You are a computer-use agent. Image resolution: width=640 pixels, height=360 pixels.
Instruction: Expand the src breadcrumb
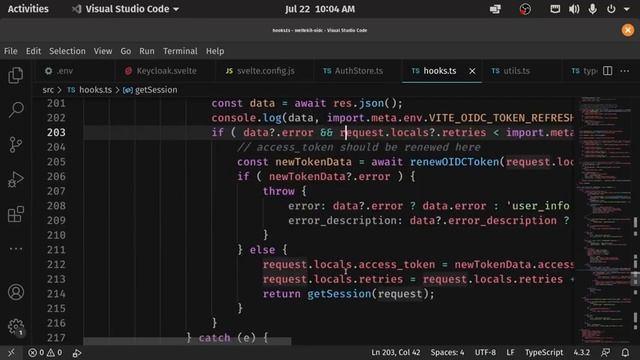click(48, 90)
